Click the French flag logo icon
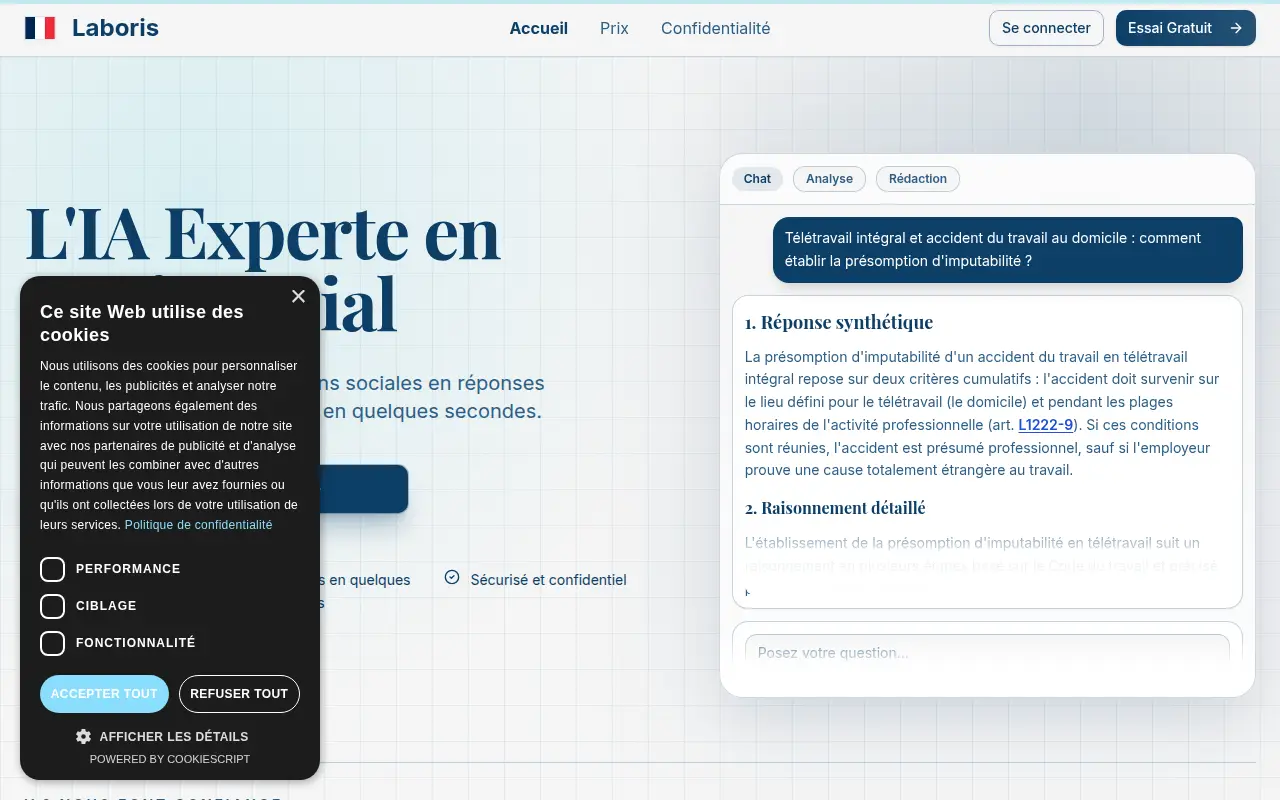 (x=40, y=28)
